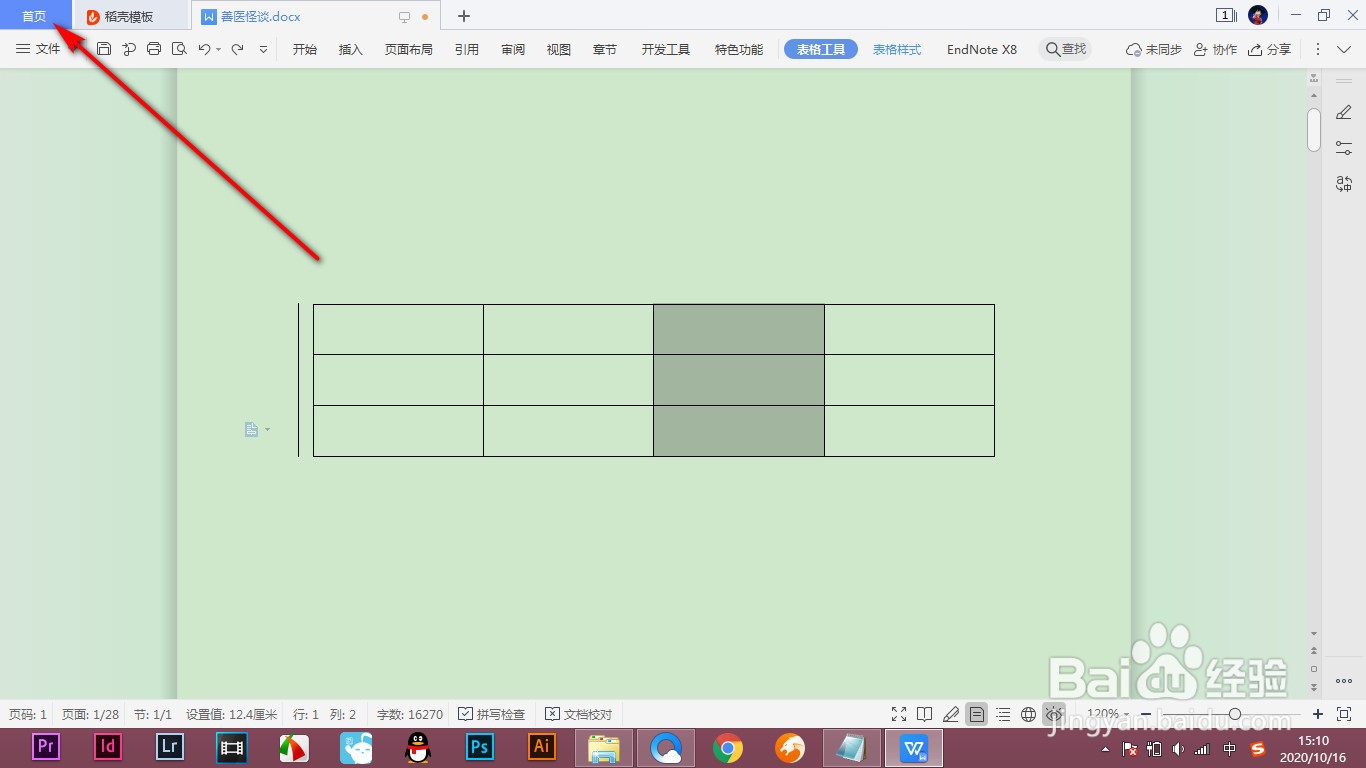Click the conversion icon in right sidebar
Viewport: 1366px width, 768px height.
click(x=1344, y=184)
